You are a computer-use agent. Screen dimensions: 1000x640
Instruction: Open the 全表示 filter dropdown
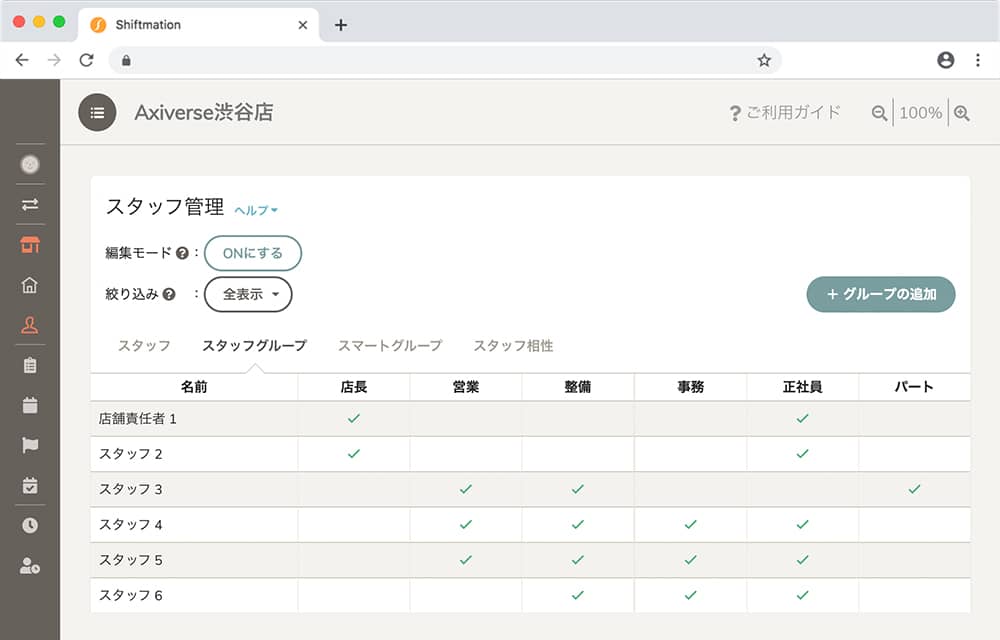248,295
